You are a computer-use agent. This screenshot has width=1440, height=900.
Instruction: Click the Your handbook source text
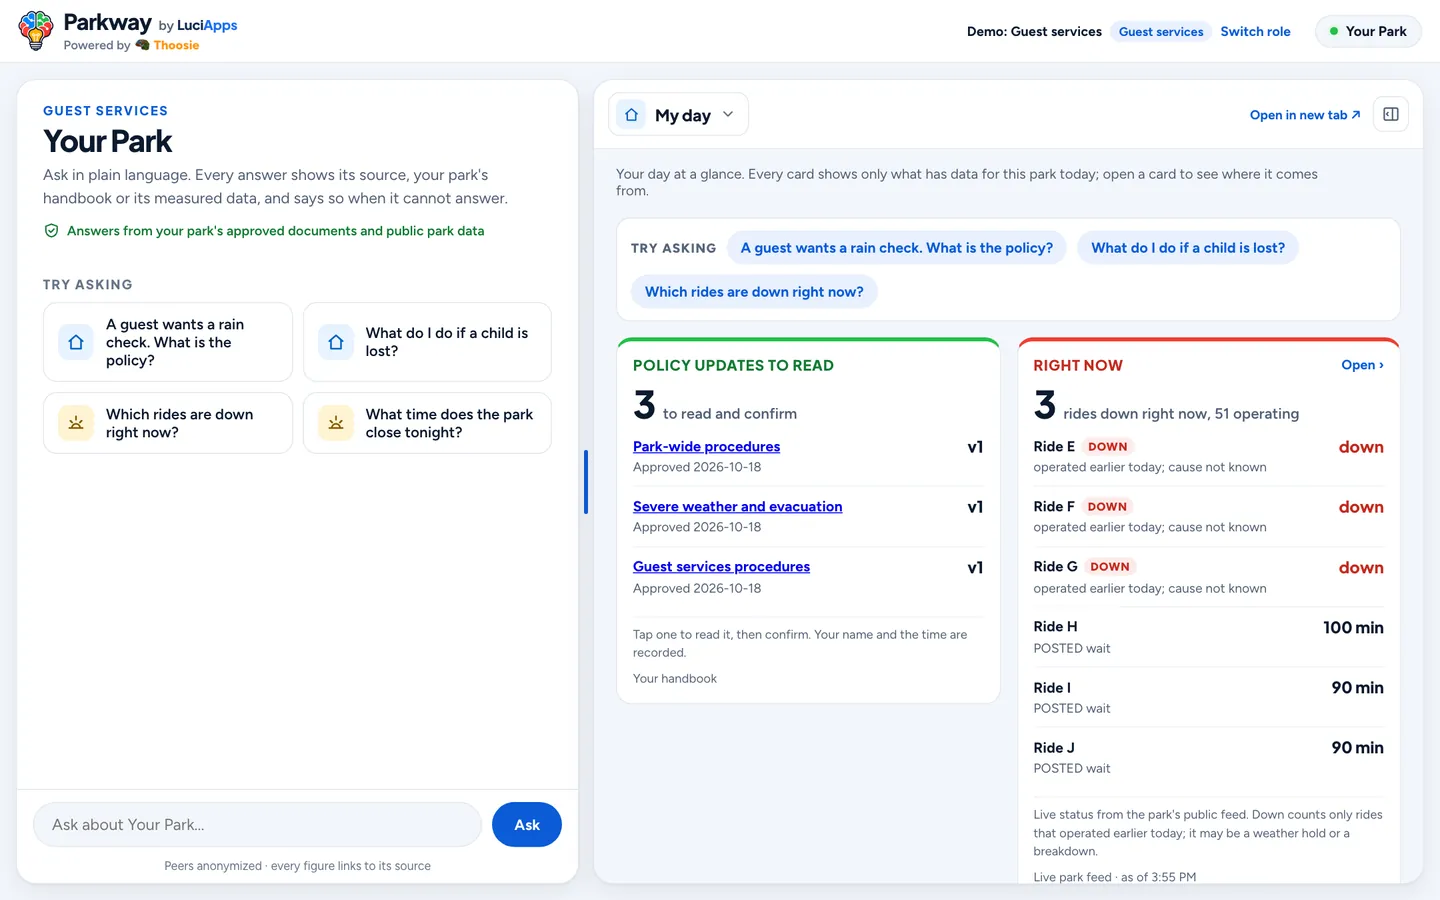(x=675, y=679)
